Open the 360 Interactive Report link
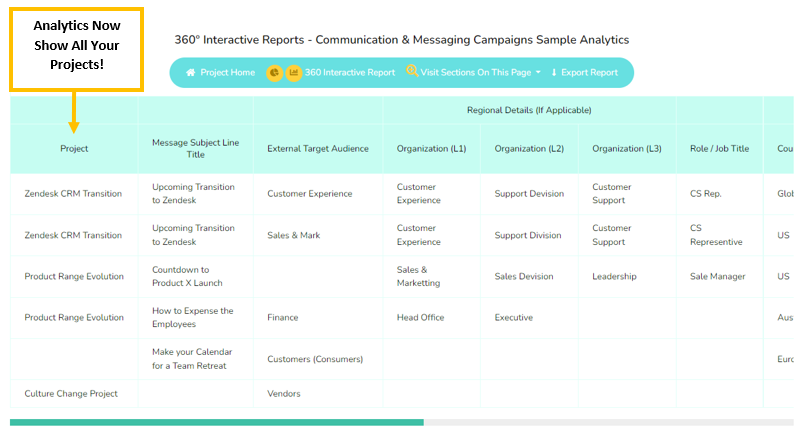 (350, 73)
